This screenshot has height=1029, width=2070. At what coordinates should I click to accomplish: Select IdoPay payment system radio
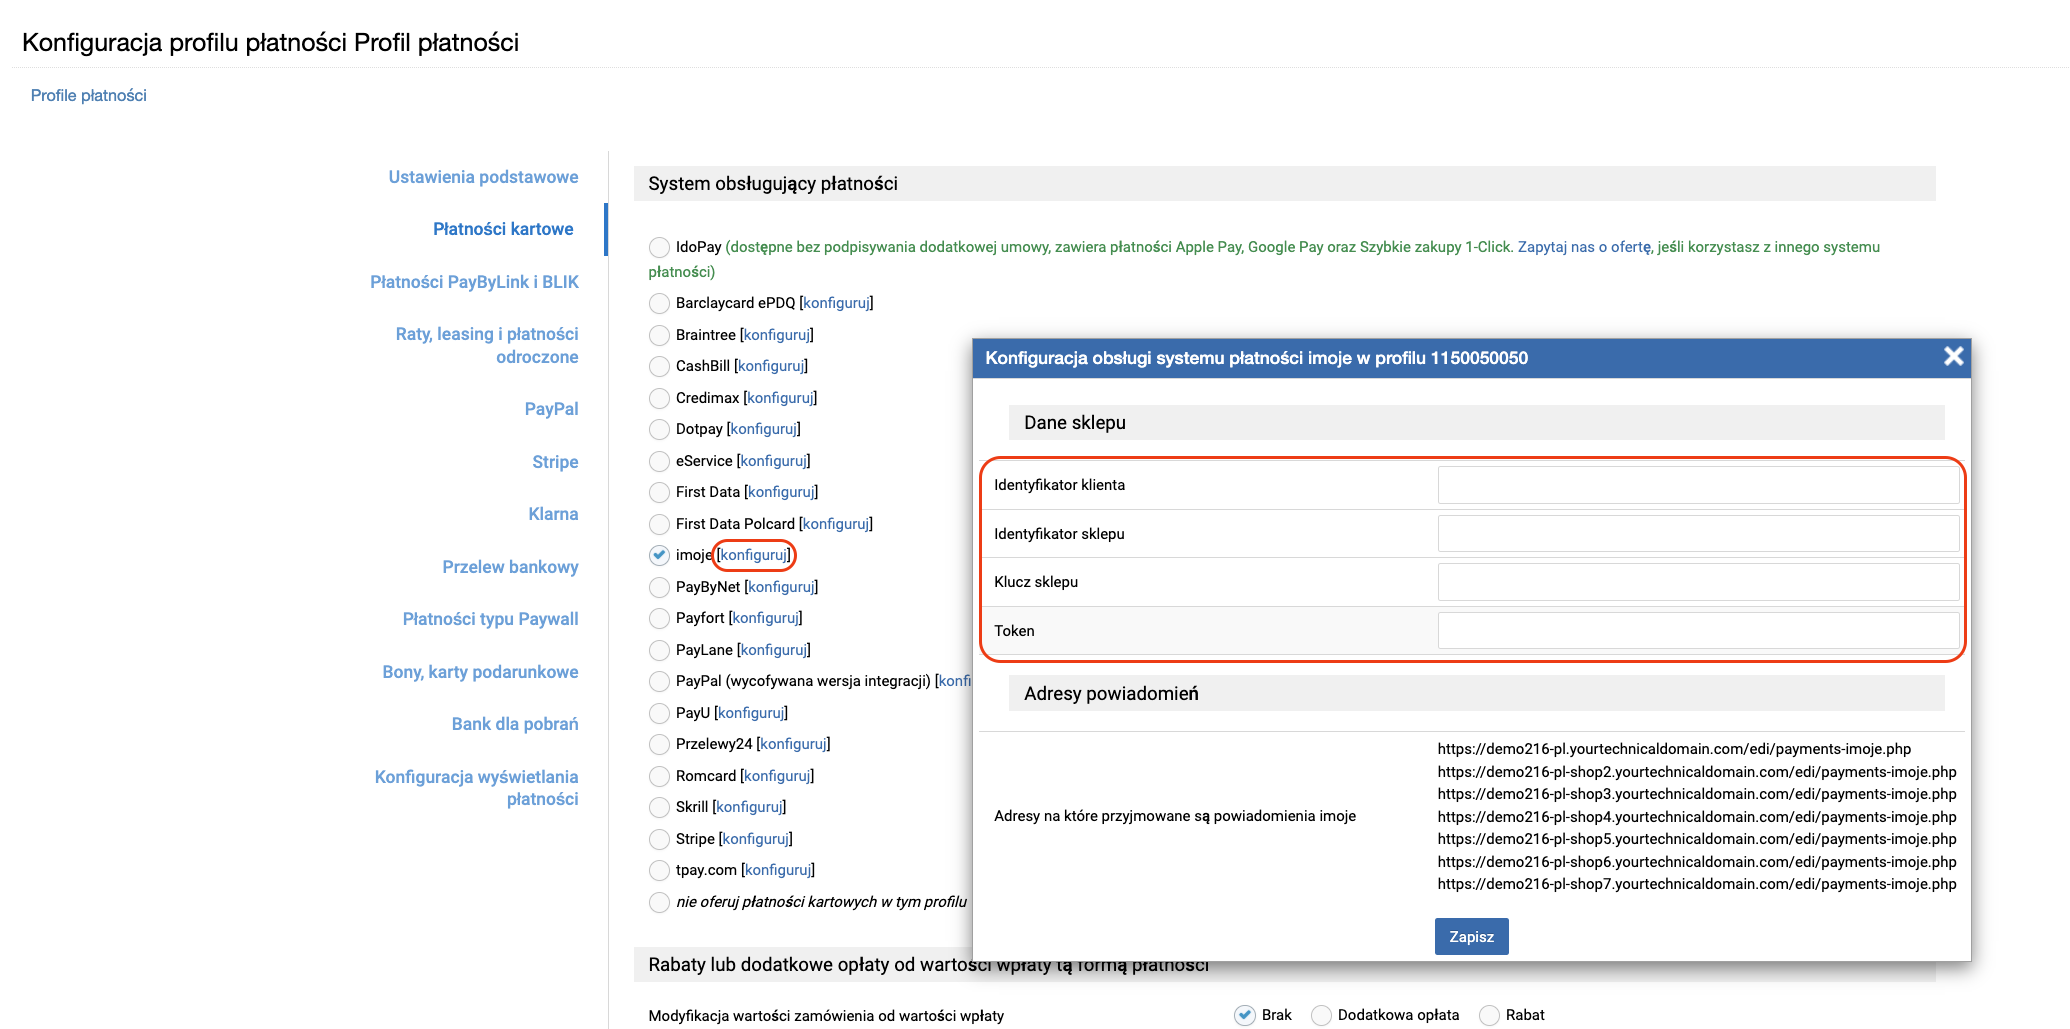tap(659, 247)
